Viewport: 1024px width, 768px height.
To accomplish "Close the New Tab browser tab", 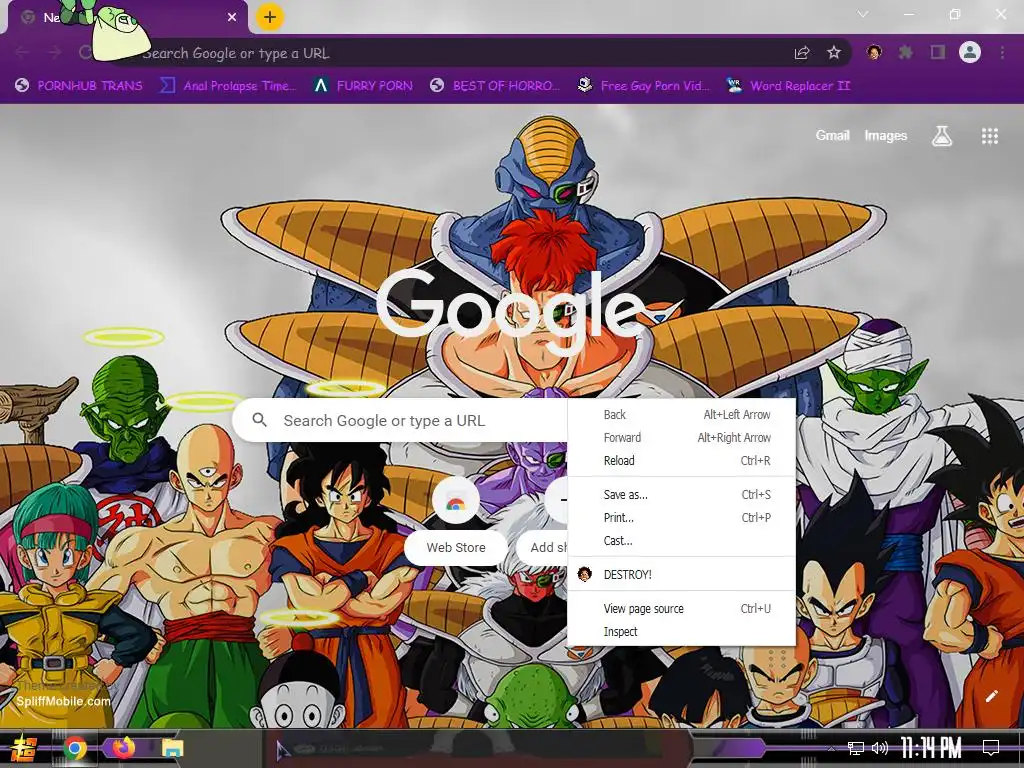I will [232, 17].
